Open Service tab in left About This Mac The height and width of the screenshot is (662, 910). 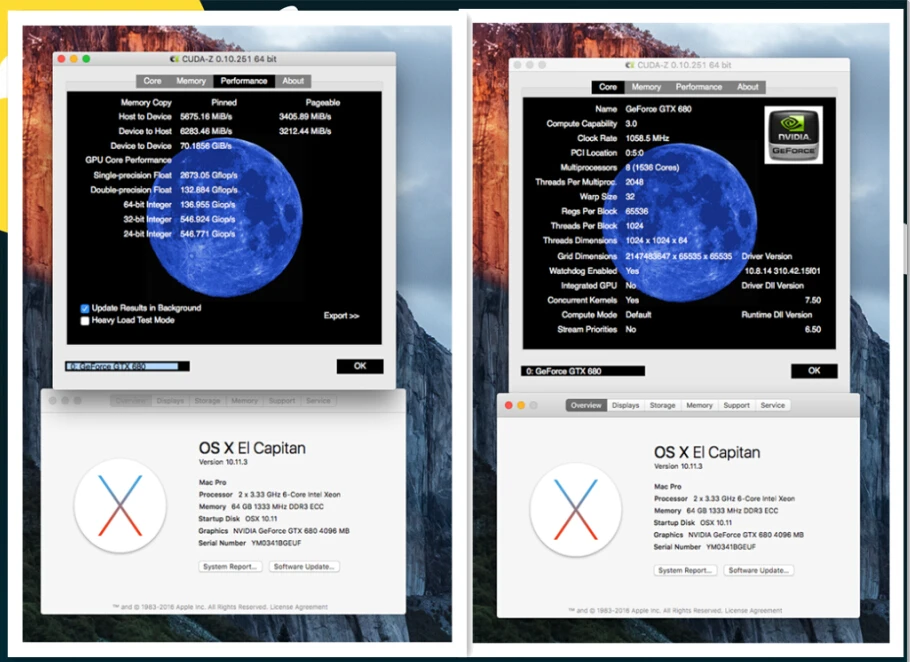[x=318, y=401]
